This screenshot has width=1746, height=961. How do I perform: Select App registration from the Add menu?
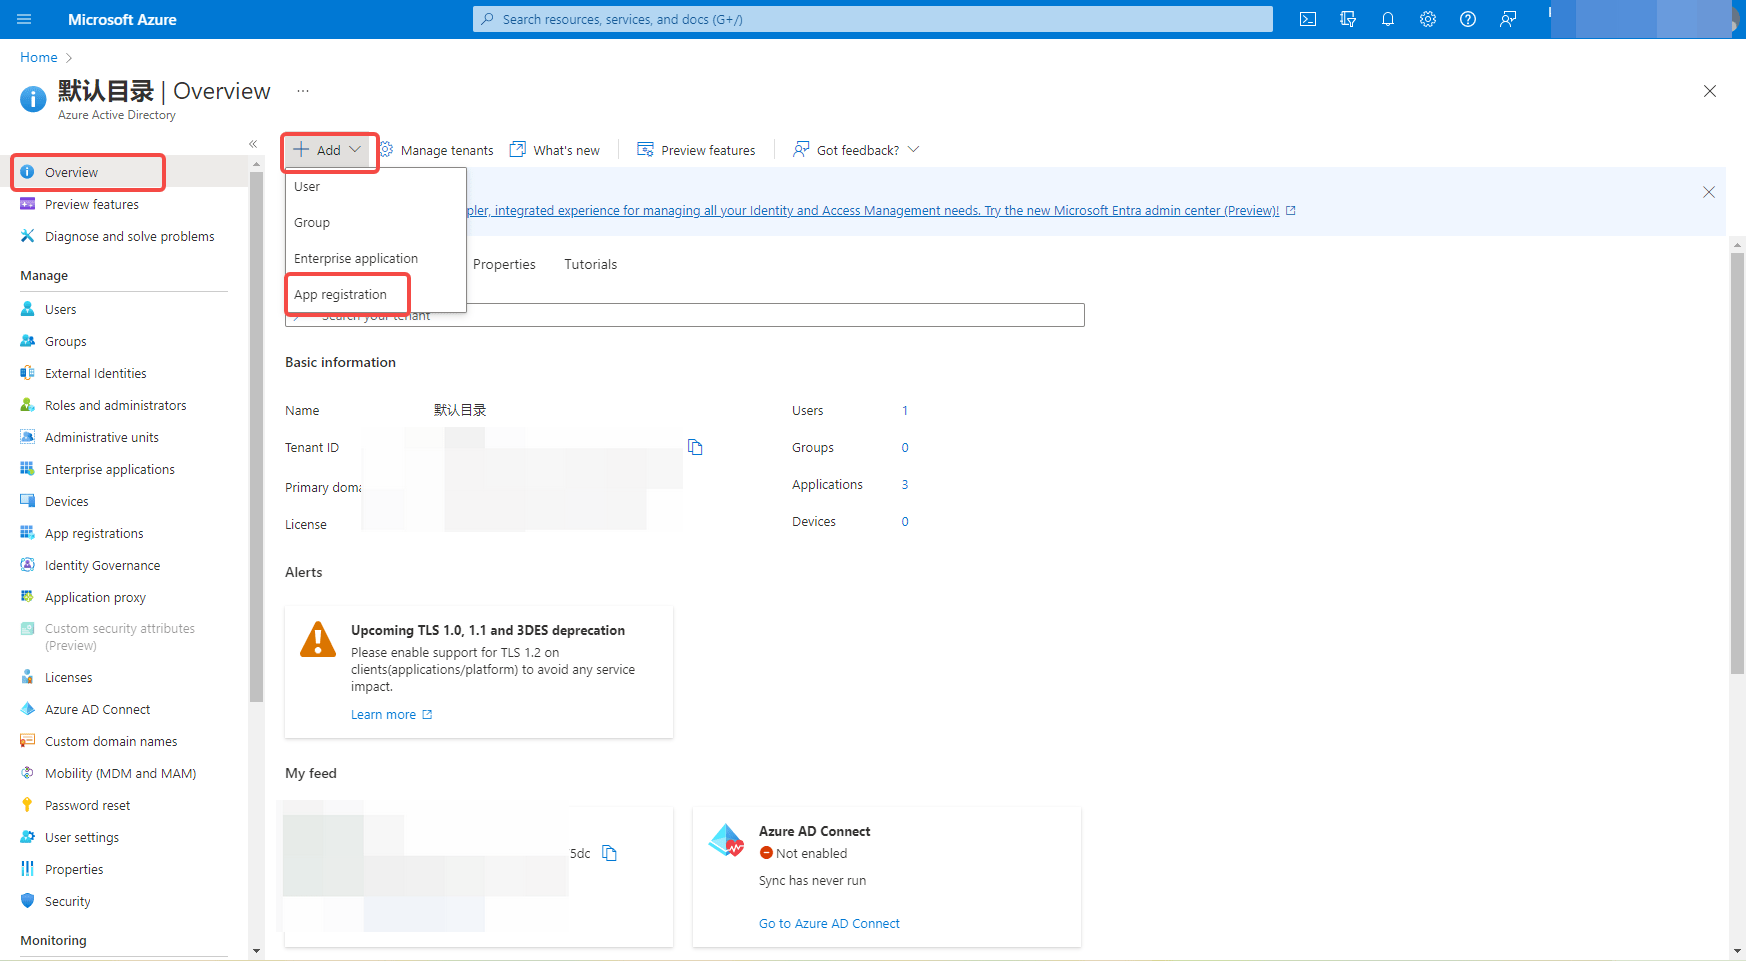pos(340,293)
